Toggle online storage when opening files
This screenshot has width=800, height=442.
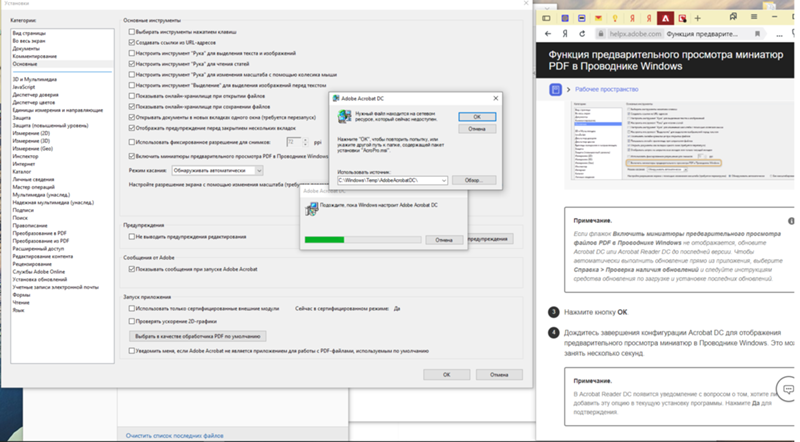[132, 96]
